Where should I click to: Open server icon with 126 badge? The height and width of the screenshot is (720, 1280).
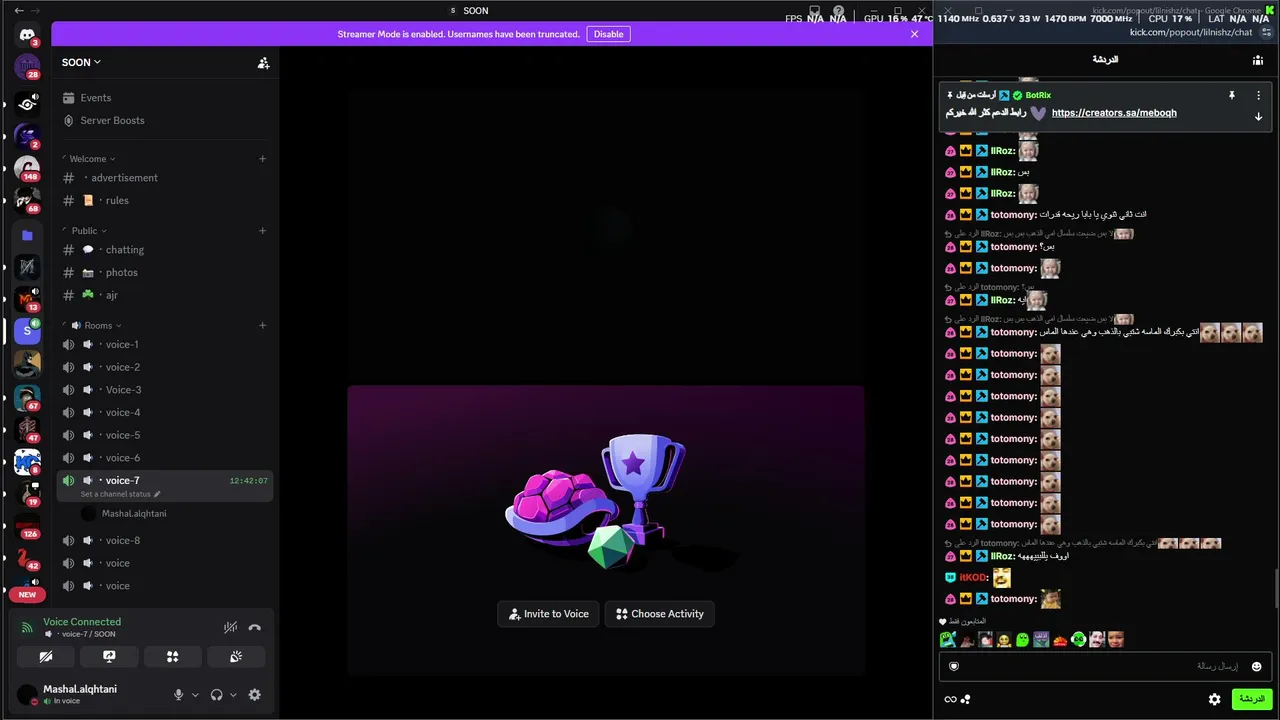27,525
